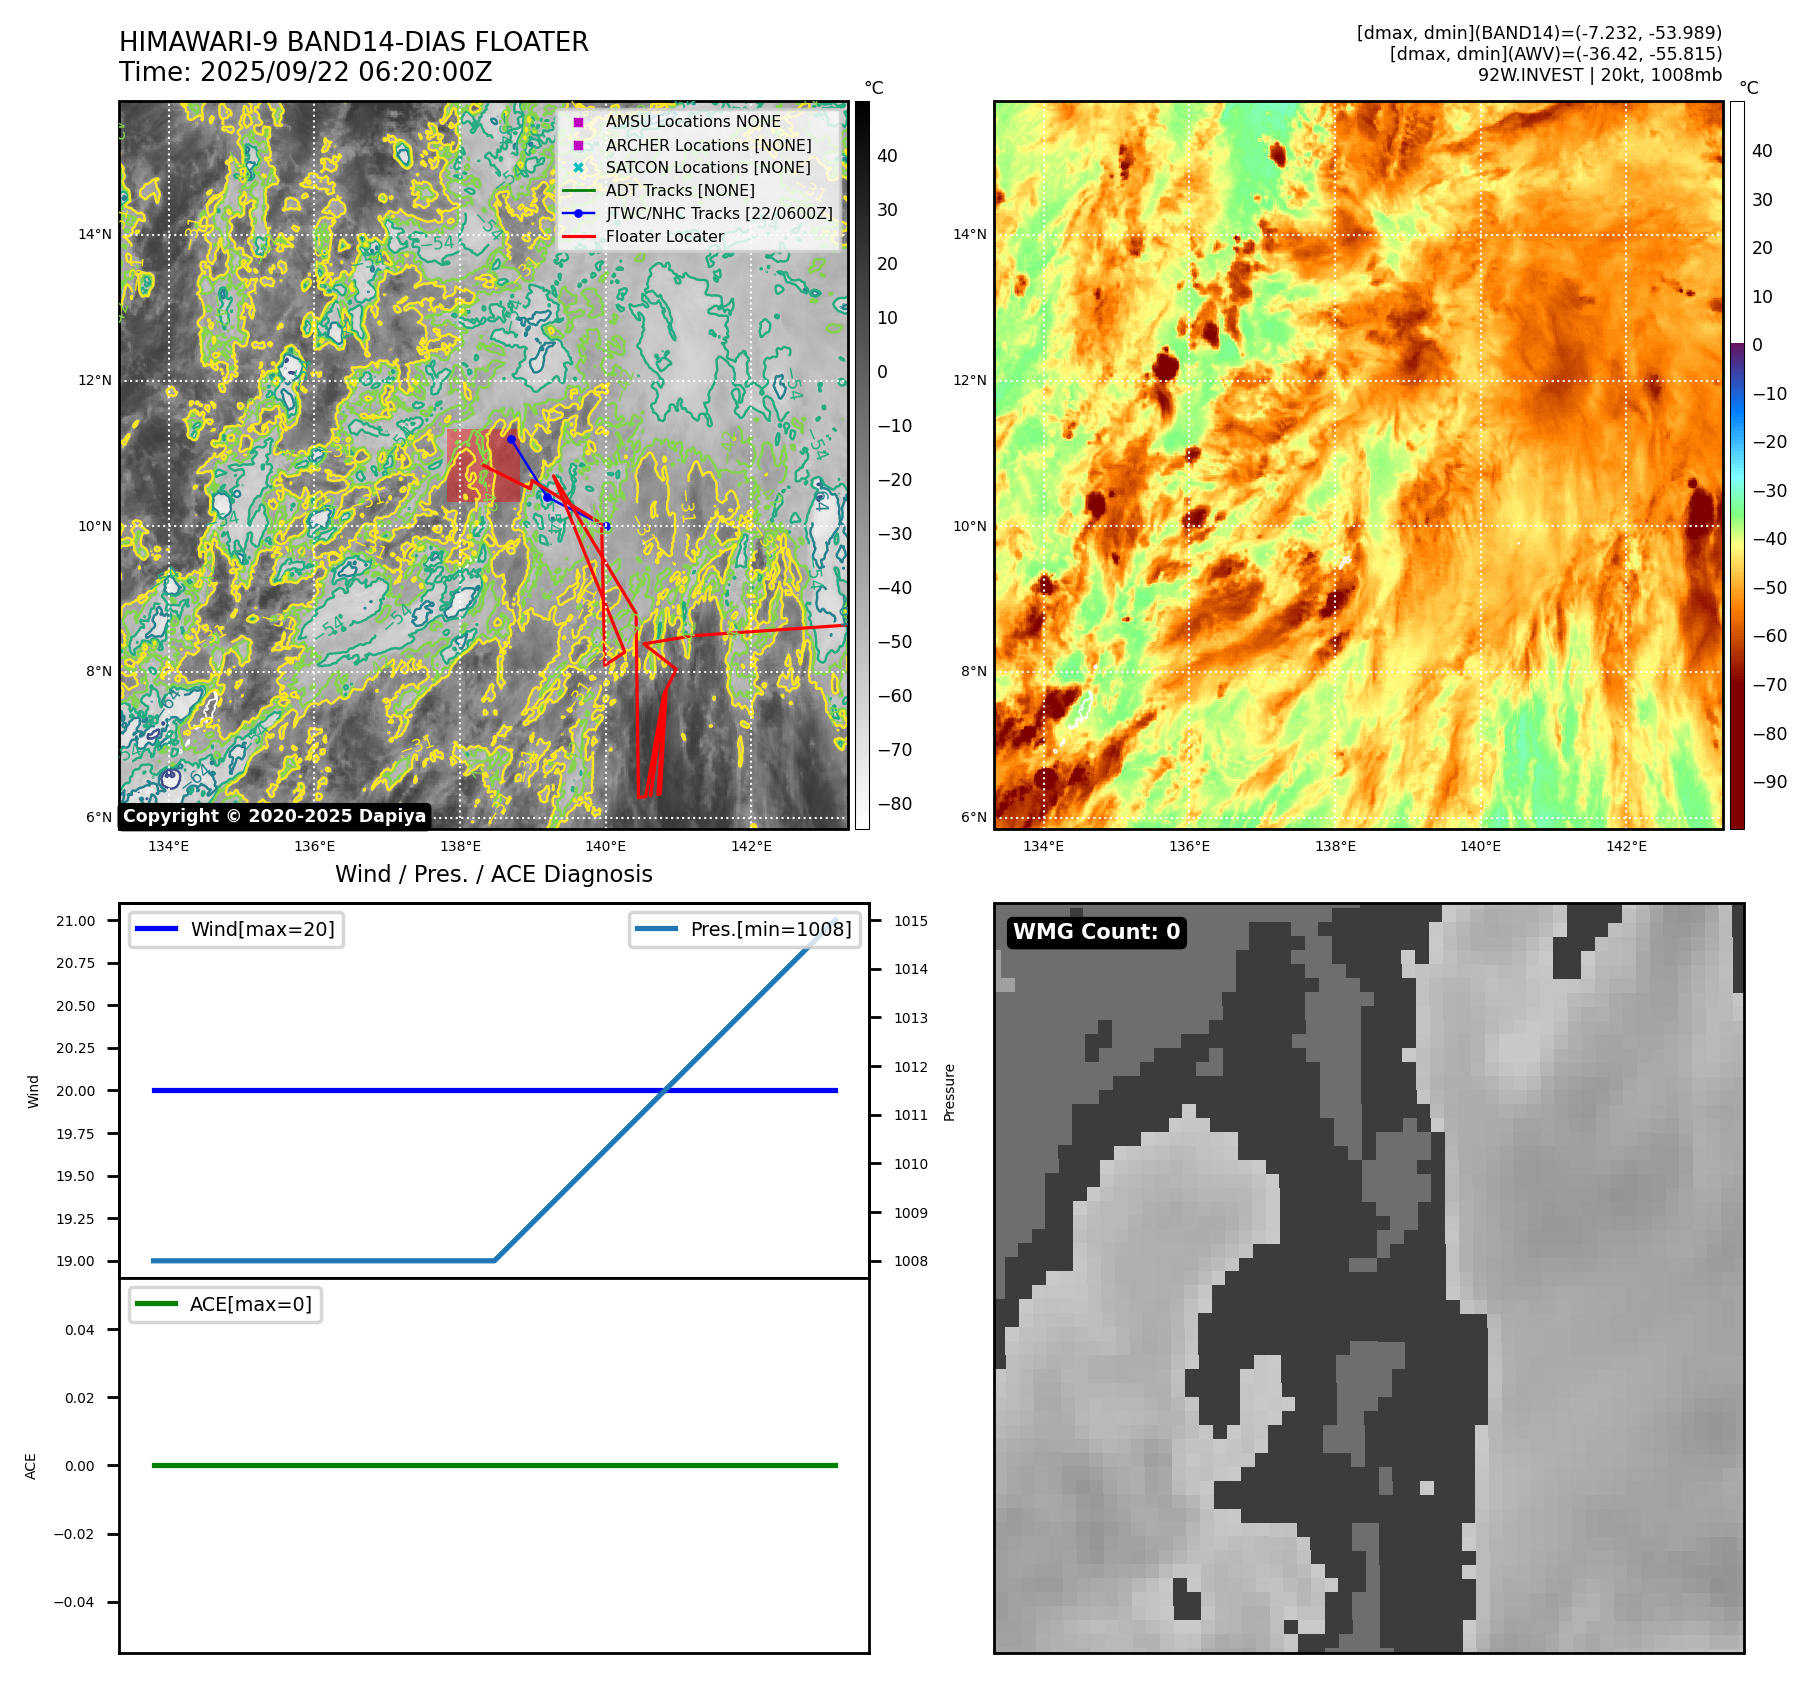This screenshot has height=1690, width=1813.
Task: Click the 140°E label under grayscale map
Action: click(605, 846)
